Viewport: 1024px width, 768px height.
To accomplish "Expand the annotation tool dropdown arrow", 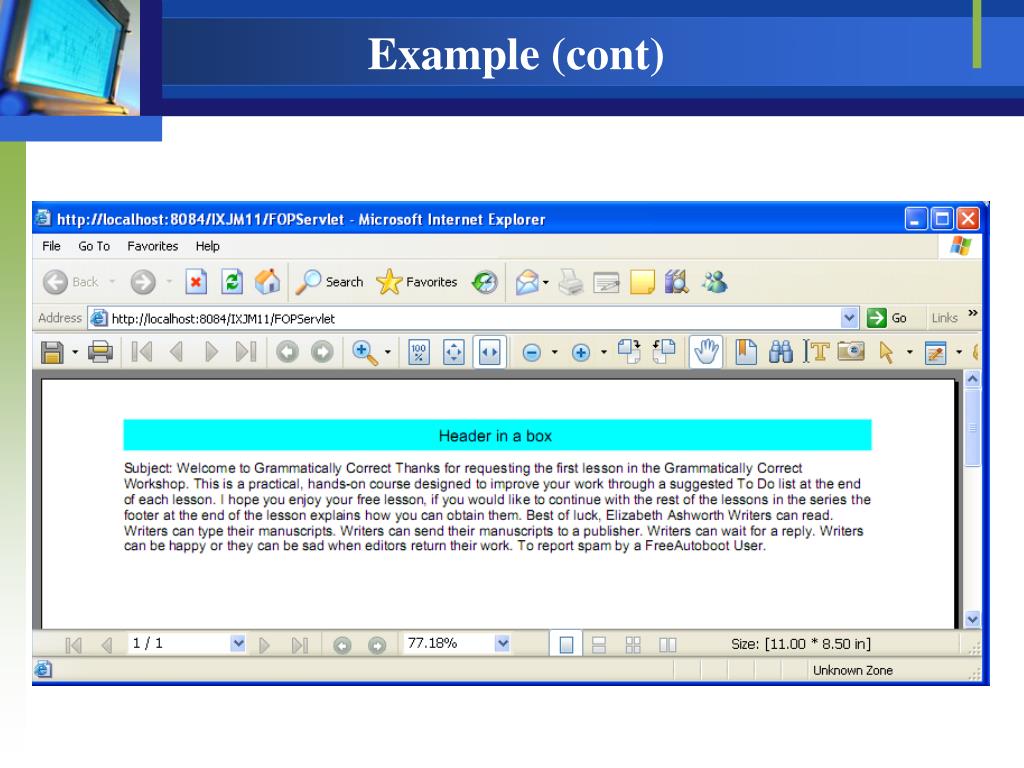I will click(x=959, y=352).
